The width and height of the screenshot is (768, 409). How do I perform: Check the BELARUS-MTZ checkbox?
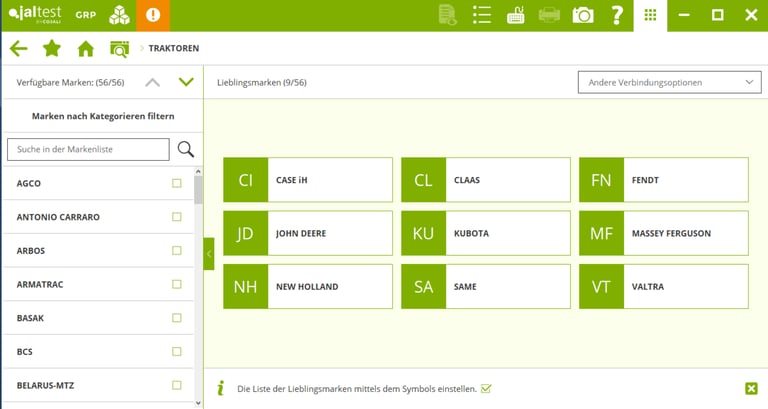[177, 385]
